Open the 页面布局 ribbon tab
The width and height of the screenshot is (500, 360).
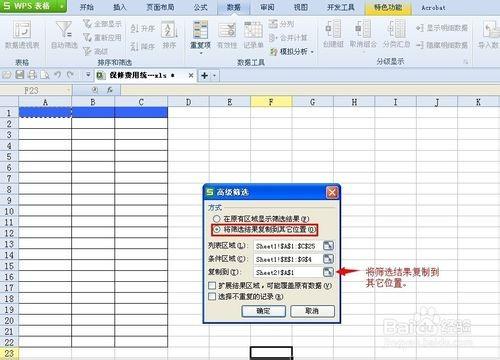click(x=160, y=7)
